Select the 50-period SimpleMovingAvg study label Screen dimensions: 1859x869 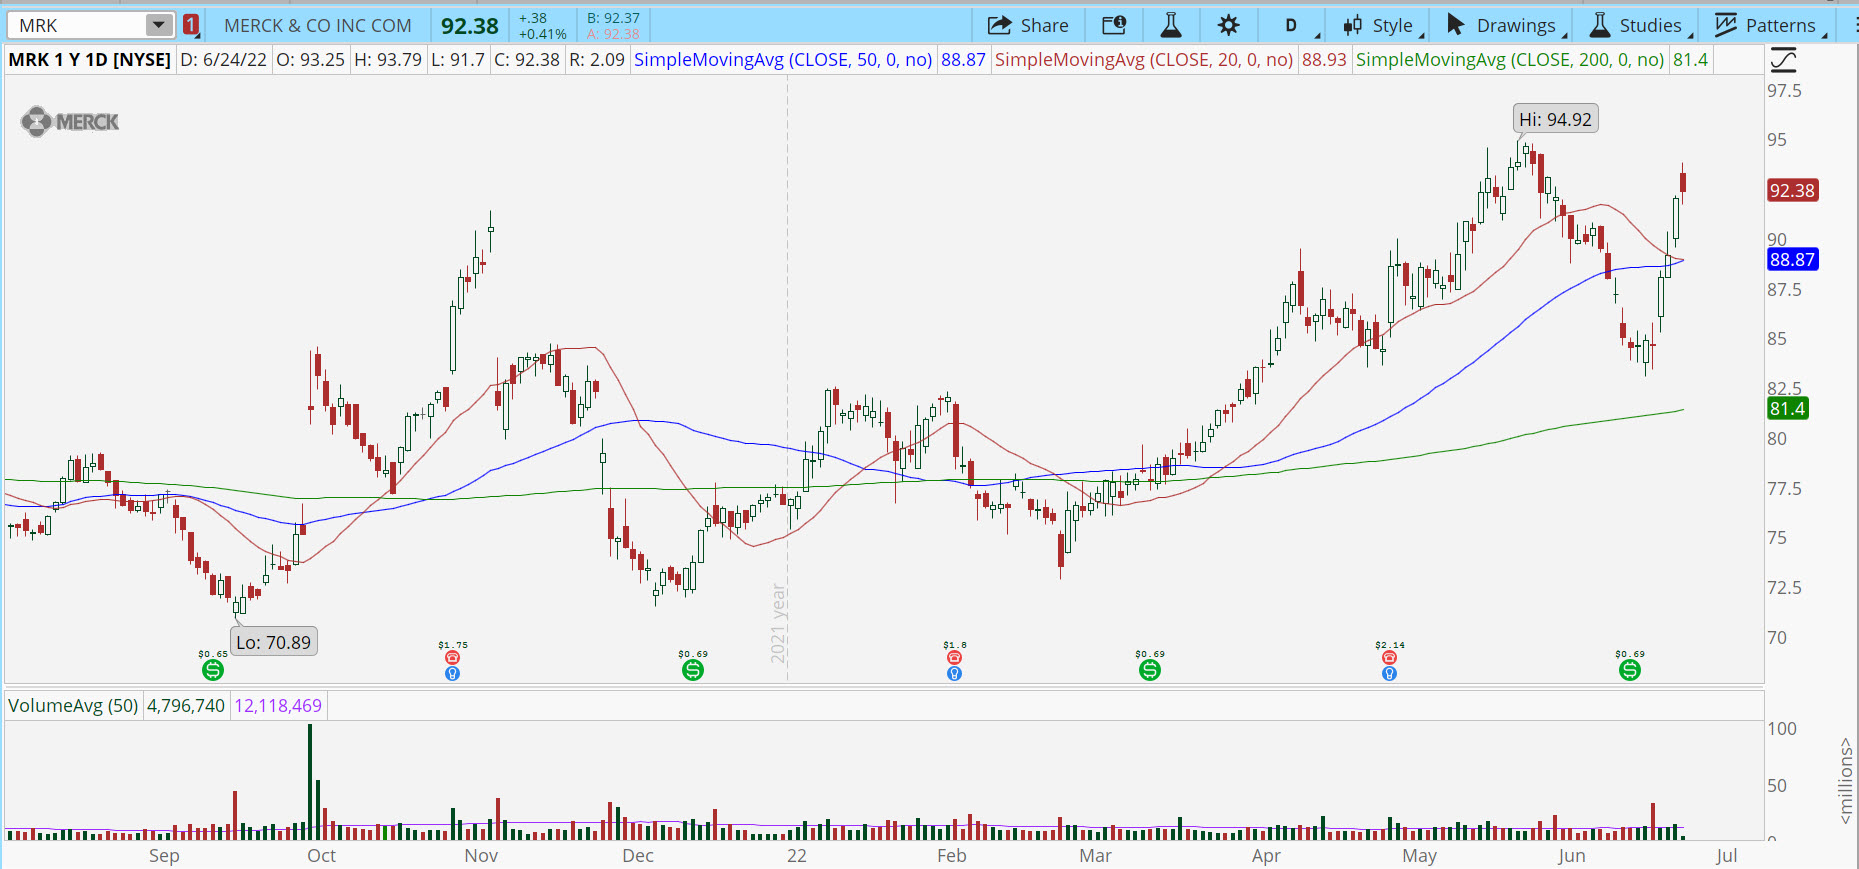pos(783,60)
